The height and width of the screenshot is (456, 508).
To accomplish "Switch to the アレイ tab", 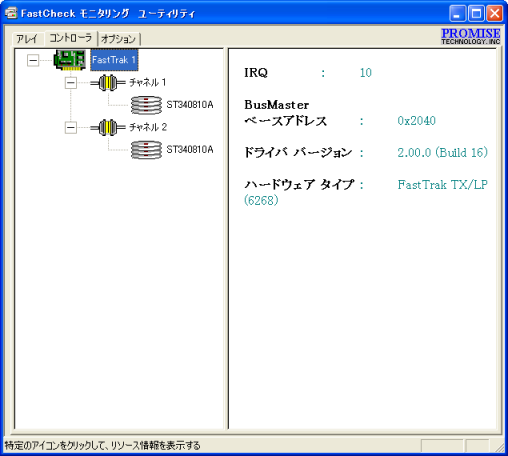I will [x=28, y=39].
